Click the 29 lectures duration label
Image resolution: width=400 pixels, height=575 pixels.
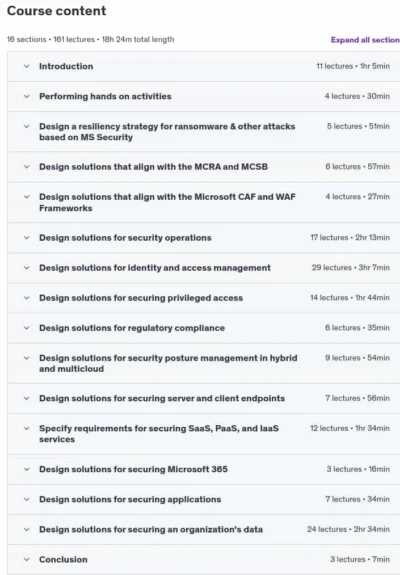[351, 268]
